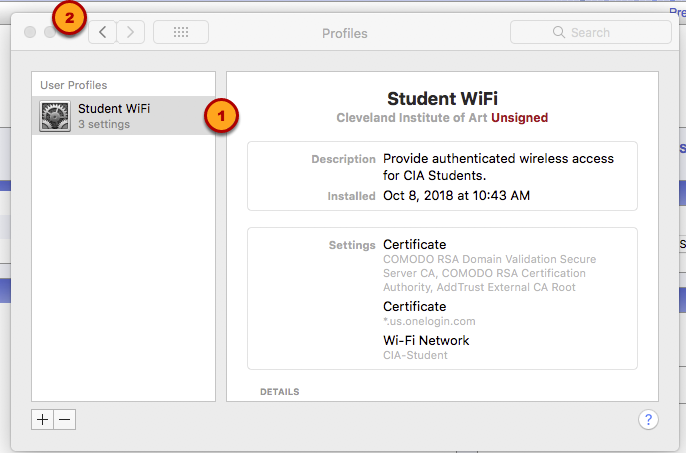Screen dimensions: 686x453
Task: Click the DETAILS section header
Action: coord(280,392)
